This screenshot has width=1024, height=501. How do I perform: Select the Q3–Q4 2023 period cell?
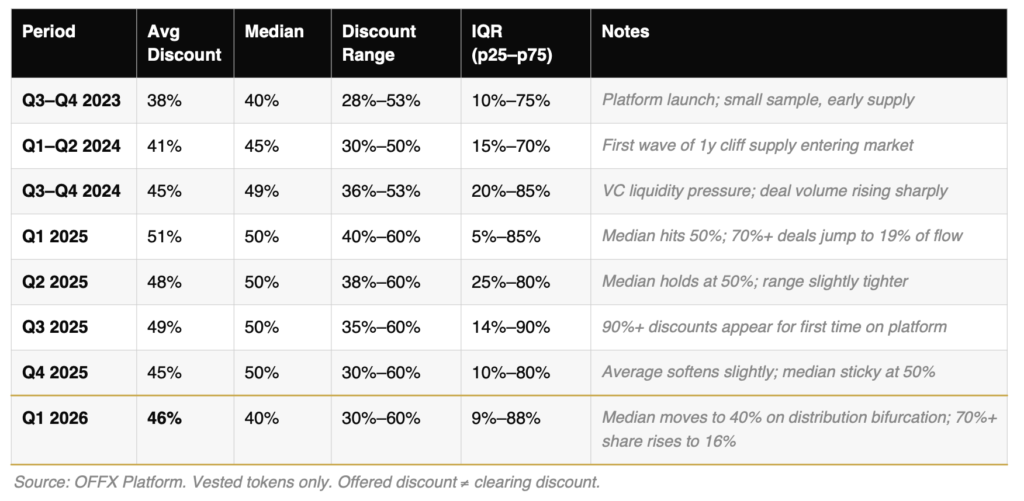[x=70, y=100]
